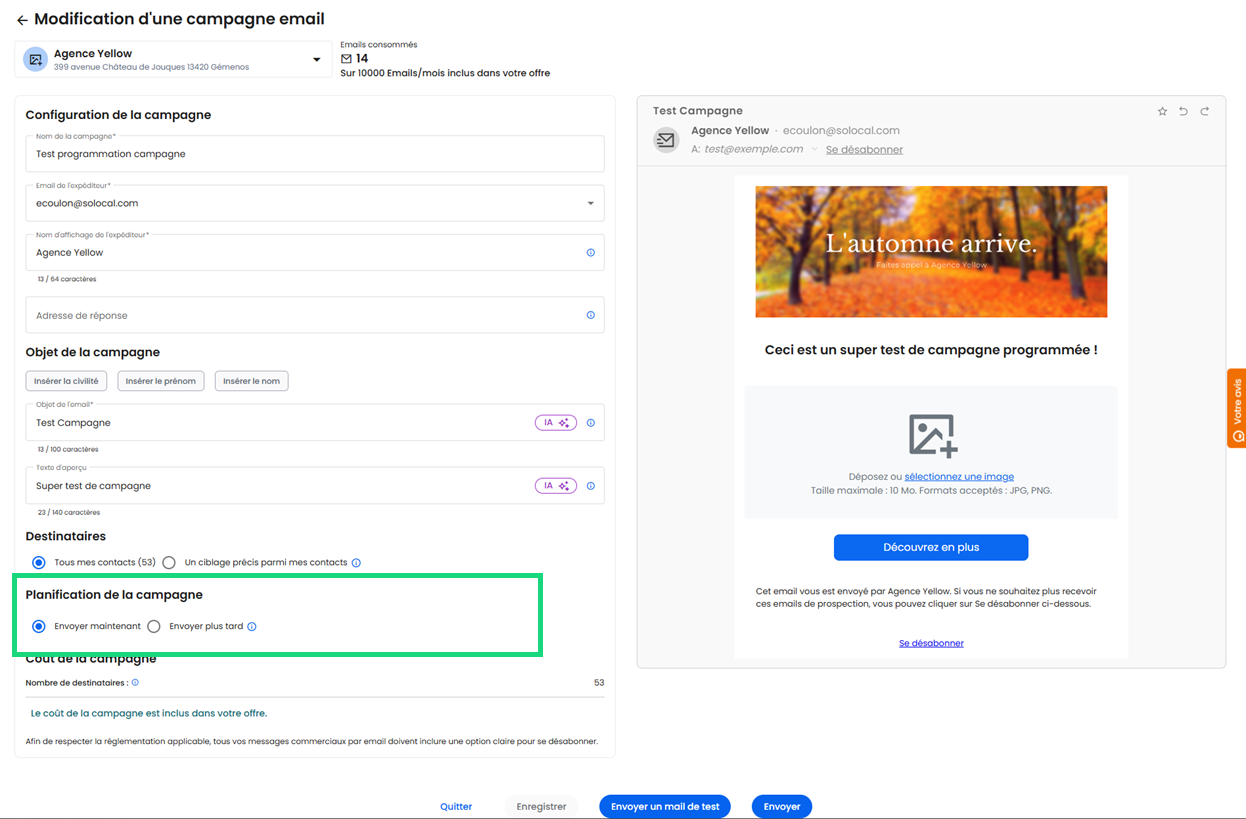Image resolution: width=1246 pixels, height=819 pixels.
Task: Click info icon next to Envoyer plus tard
Action: [252, 627]
